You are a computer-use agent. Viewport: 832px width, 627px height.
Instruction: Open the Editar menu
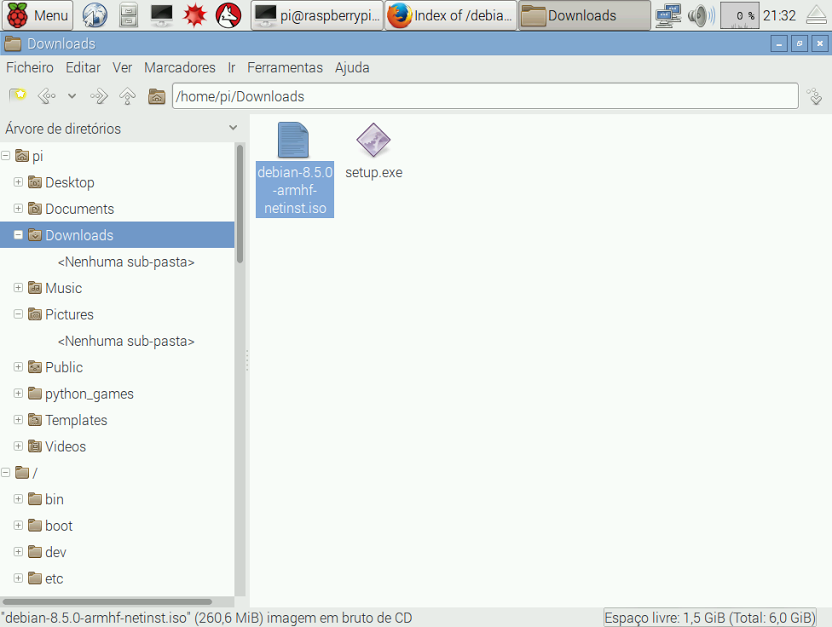(x=83, y=68)
